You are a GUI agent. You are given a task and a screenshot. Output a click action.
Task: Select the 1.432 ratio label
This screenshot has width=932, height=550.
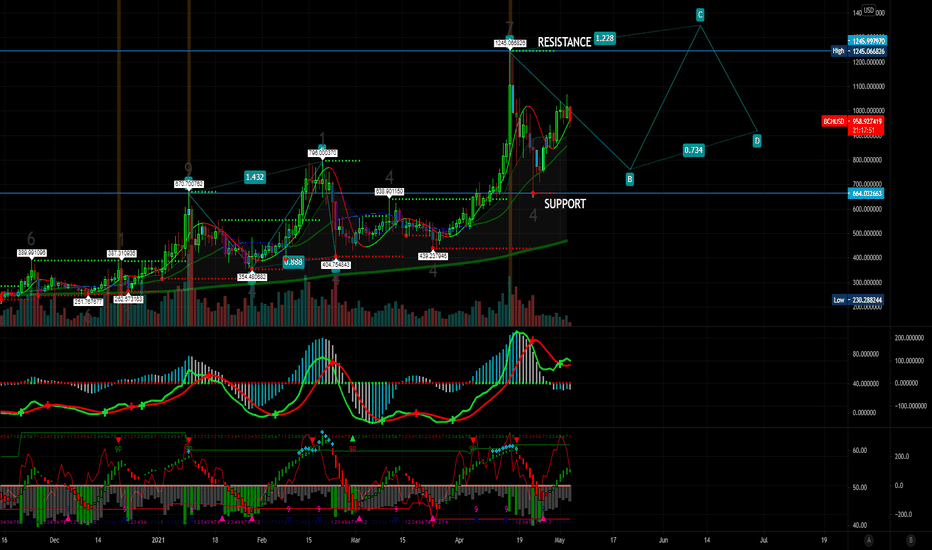point(254,177)
